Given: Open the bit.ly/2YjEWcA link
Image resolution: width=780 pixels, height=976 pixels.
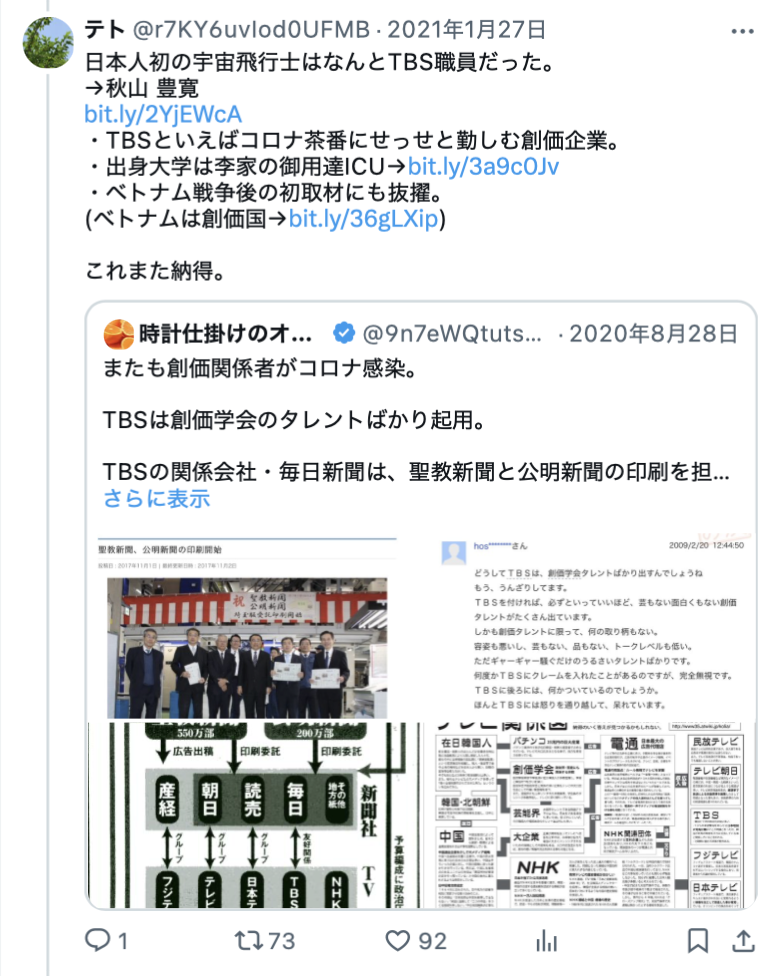Looking at the screenshot, I should tap(163, 115).
